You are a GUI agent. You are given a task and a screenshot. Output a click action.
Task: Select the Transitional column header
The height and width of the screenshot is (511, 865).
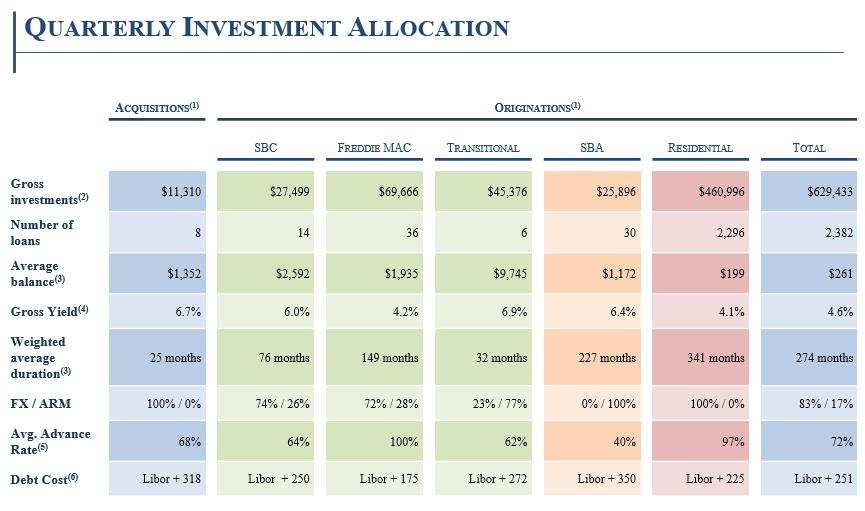[x=483, y=148]
